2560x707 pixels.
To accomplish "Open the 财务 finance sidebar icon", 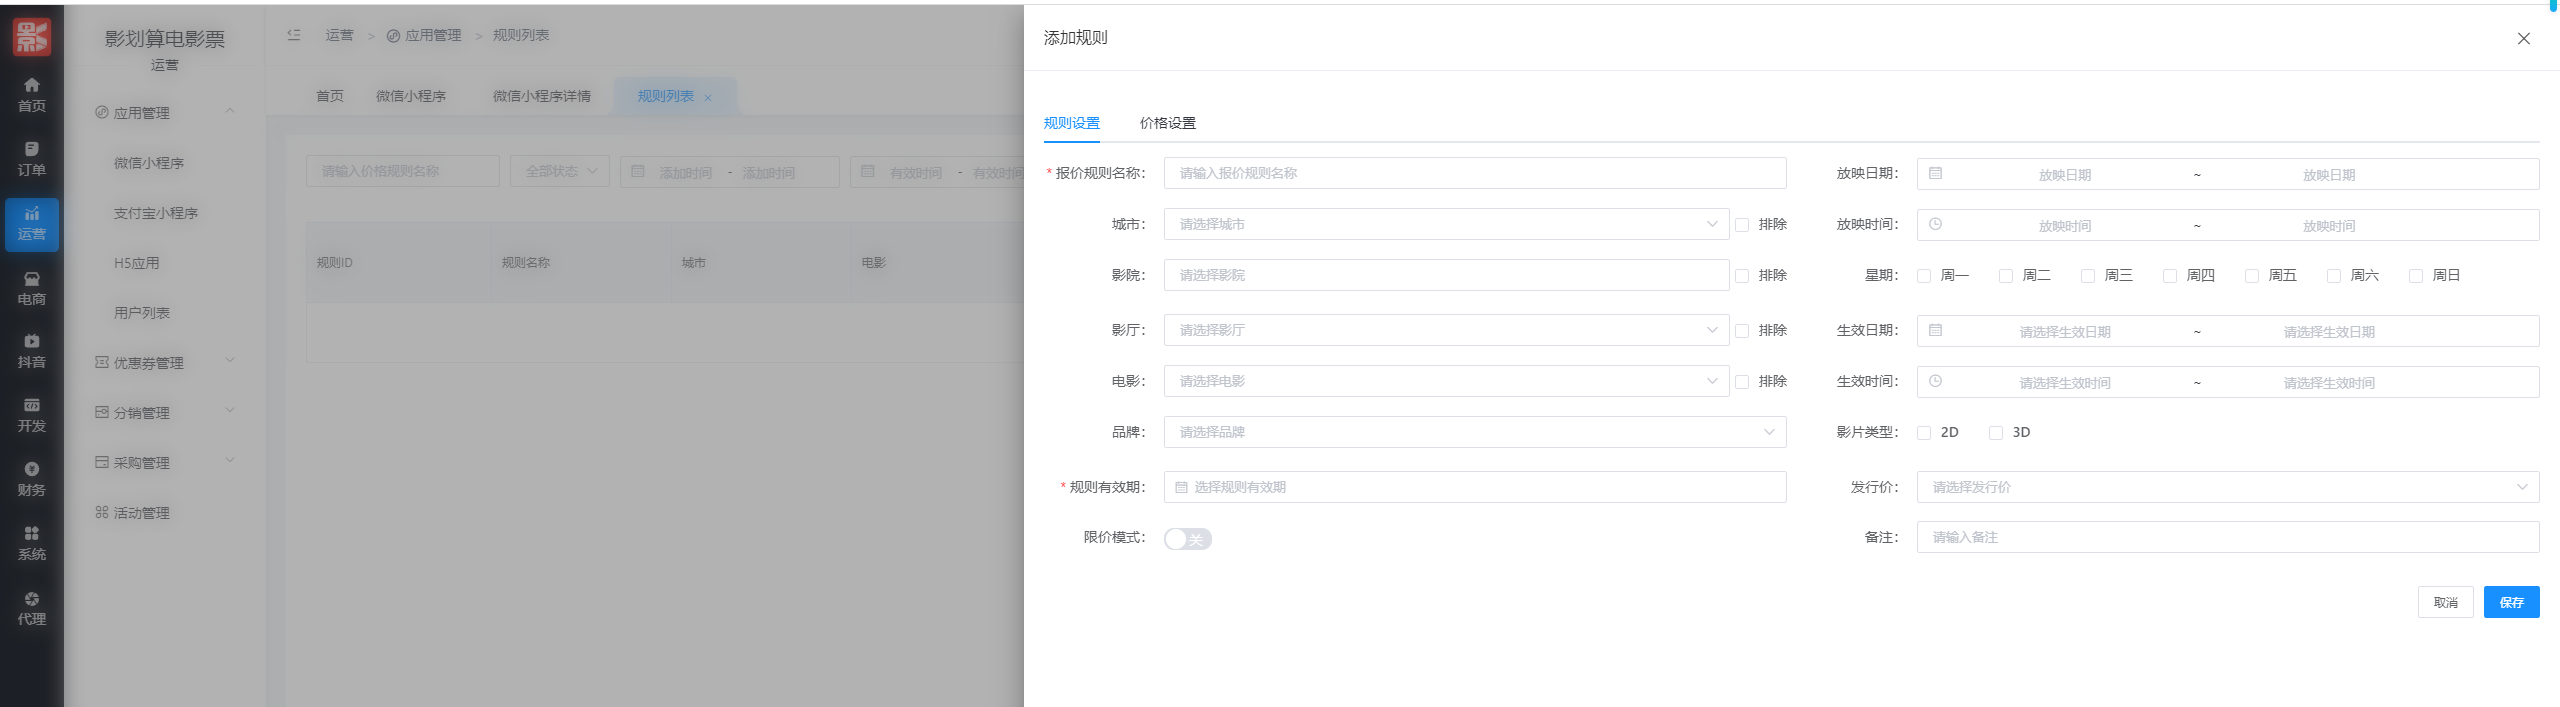I will 31,479.
